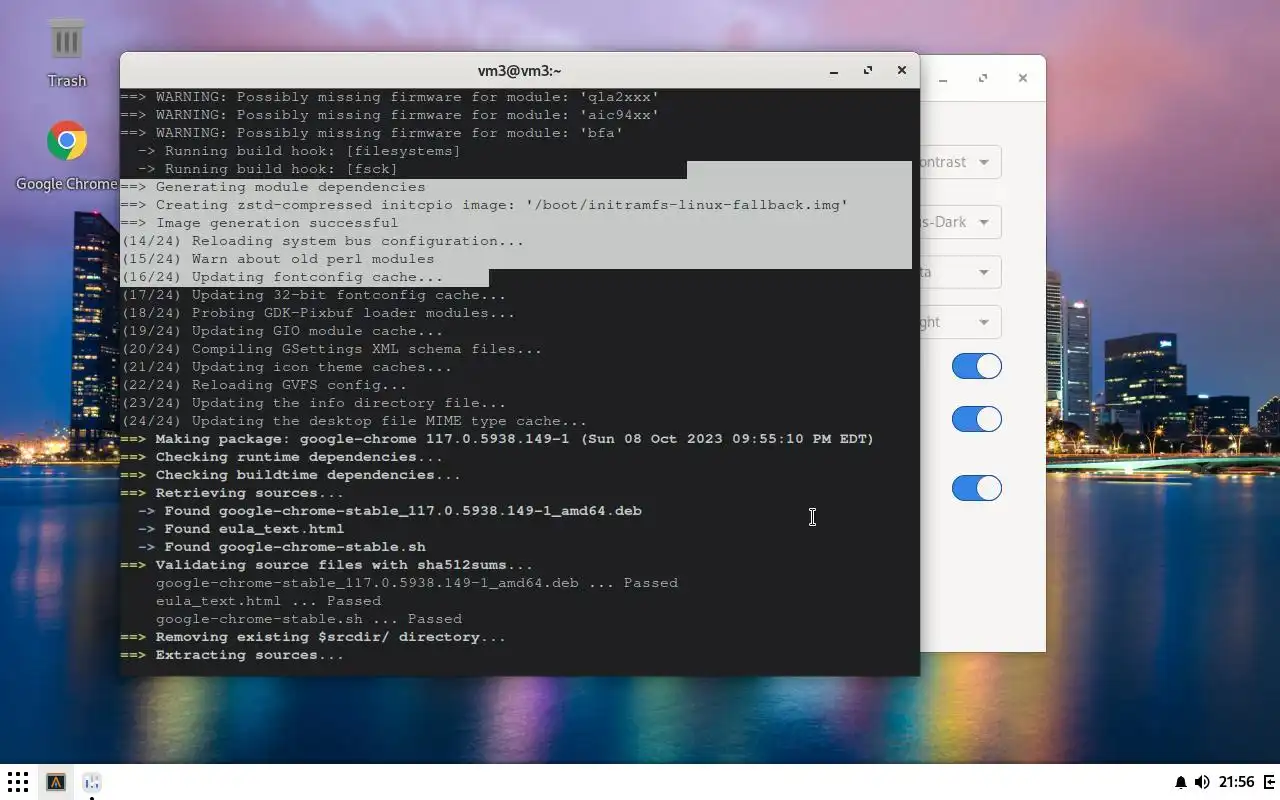This screenshot has height=800, width=1280.
Task: Click 'Running build hook: [filesystems]' line
Action: (x=299, y=151)
